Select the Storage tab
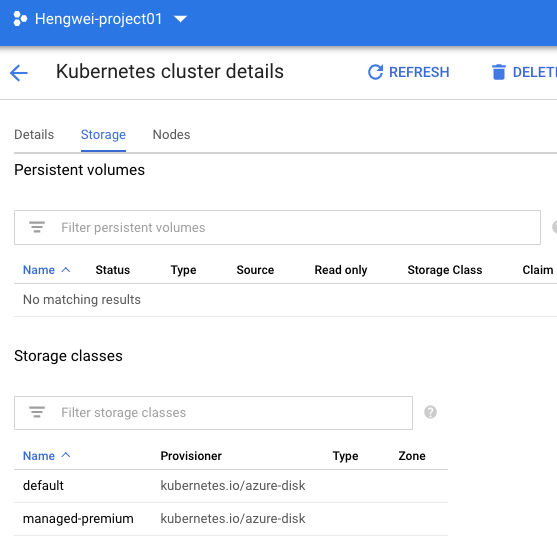The width and height of the screenshot is (557, 541). tap(103, 135)
